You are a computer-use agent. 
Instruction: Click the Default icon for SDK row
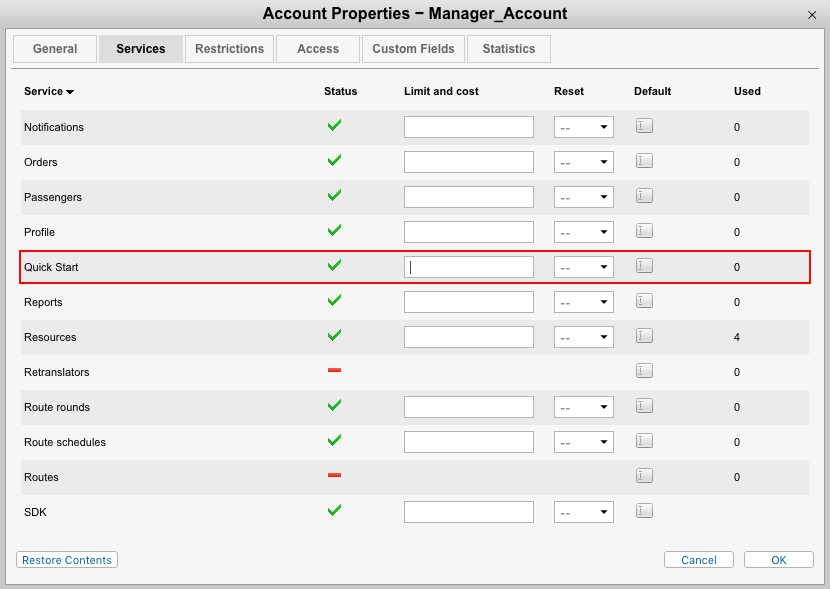pyautogui.click(x=644, y=511)
